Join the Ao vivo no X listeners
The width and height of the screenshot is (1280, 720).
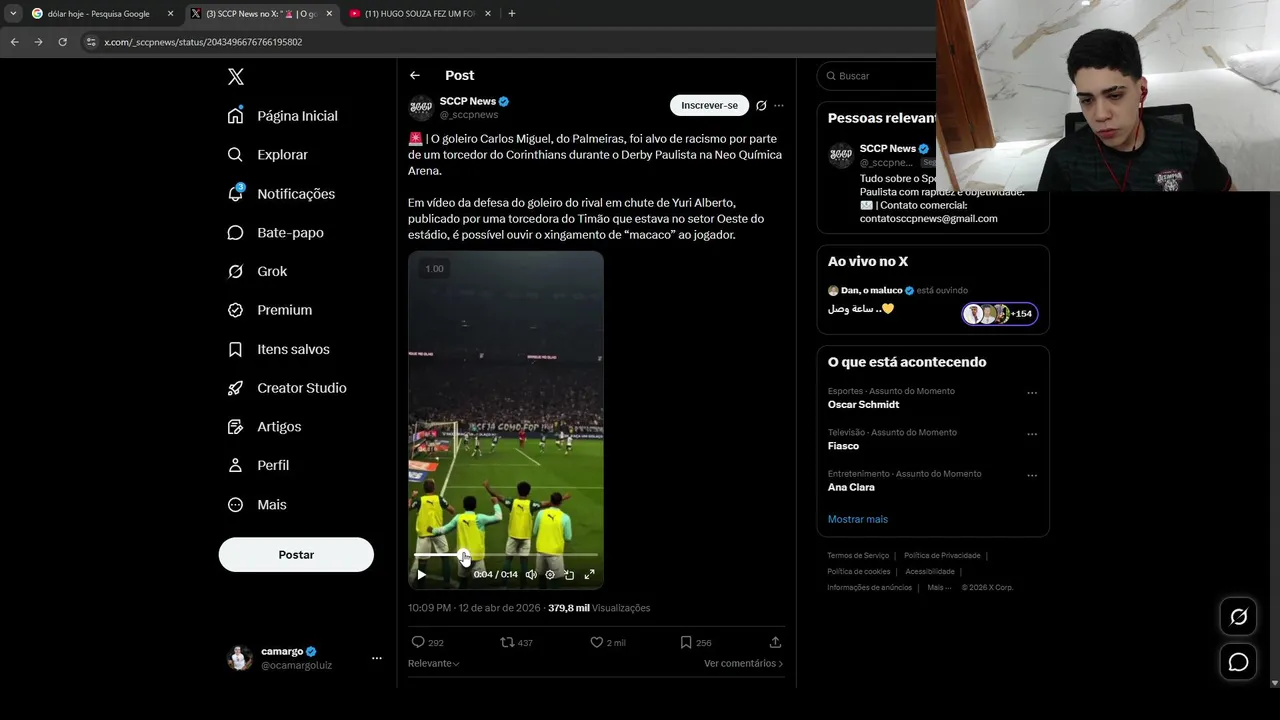(1000, 314)
